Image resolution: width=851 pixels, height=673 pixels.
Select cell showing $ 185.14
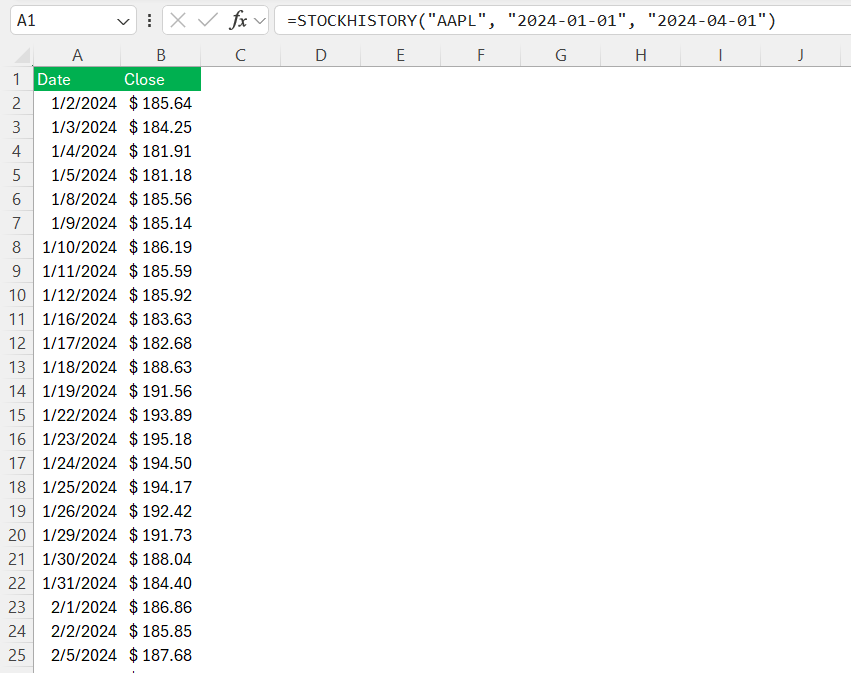point(161,223)
